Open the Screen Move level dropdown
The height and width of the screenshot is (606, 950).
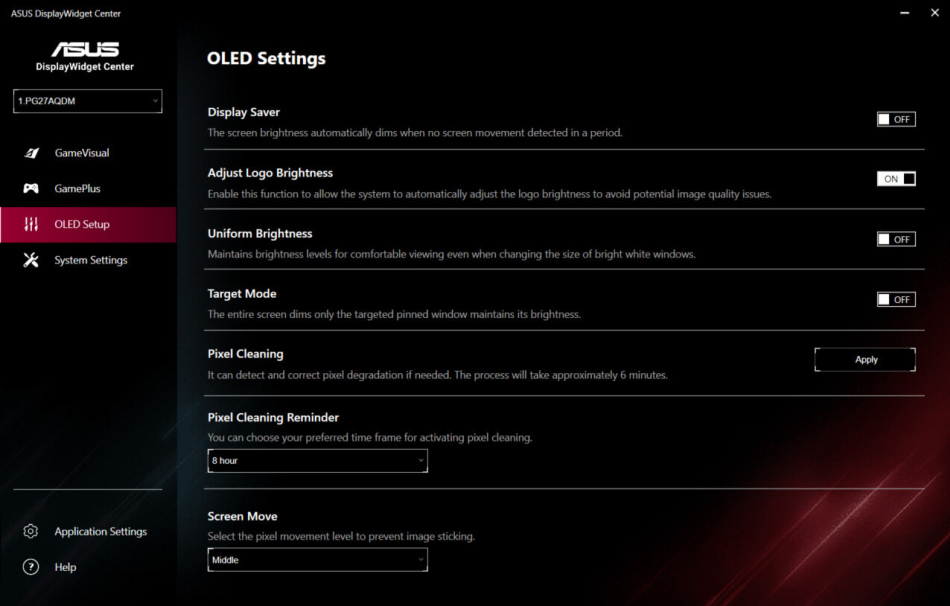click(317, 560)
